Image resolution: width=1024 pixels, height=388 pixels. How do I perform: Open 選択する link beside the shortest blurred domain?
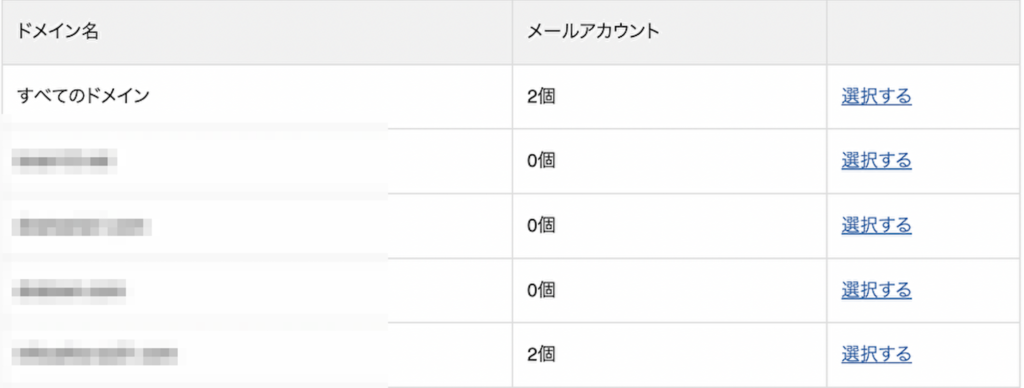coord(876,160)
